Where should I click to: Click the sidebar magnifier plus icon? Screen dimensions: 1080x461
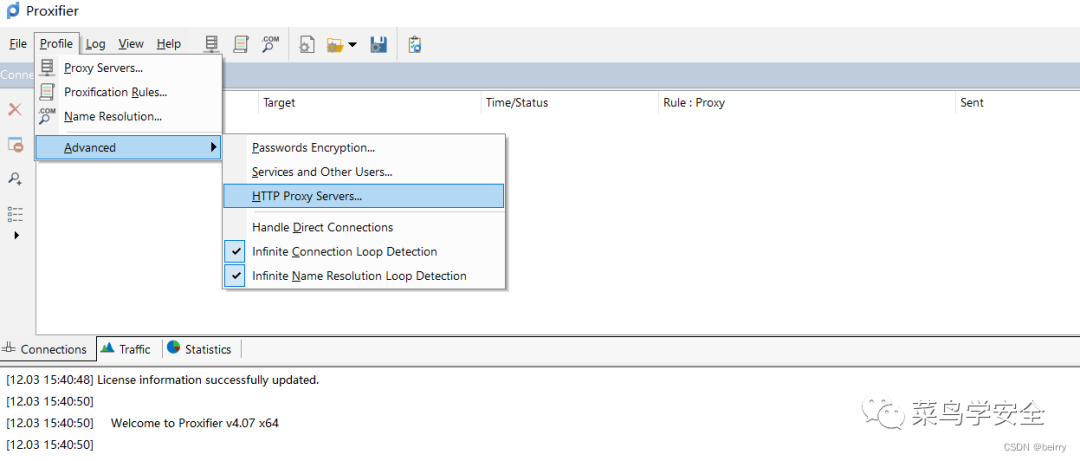pyautogui.click(x=15, y=179)
